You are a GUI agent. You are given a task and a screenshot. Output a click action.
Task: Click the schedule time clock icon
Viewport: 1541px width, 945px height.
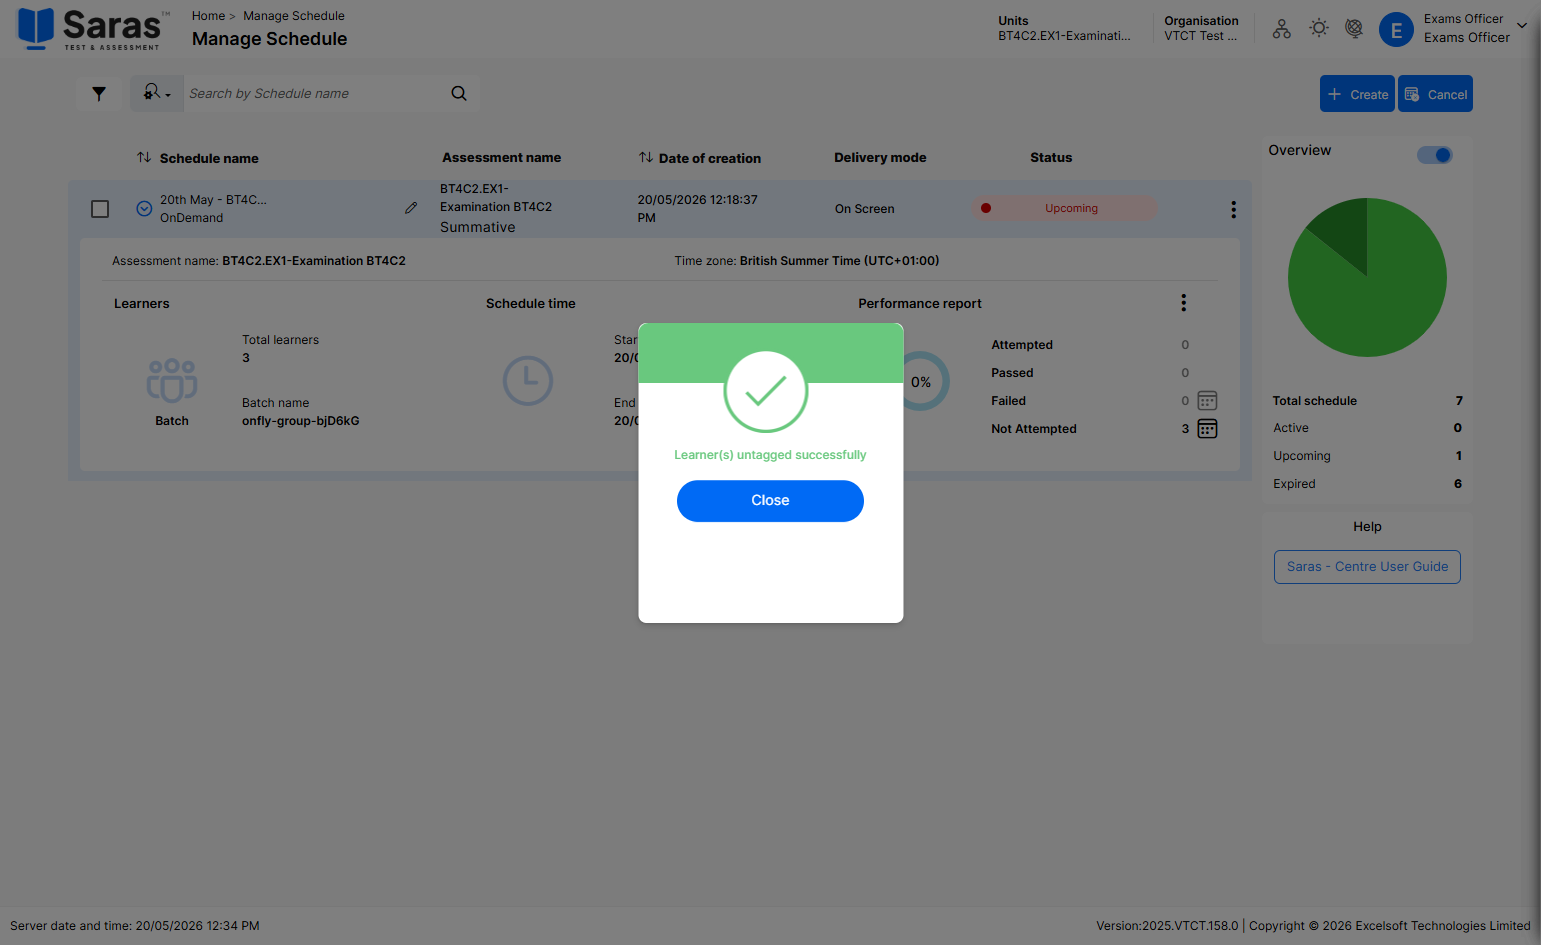[x=528, y=381]
